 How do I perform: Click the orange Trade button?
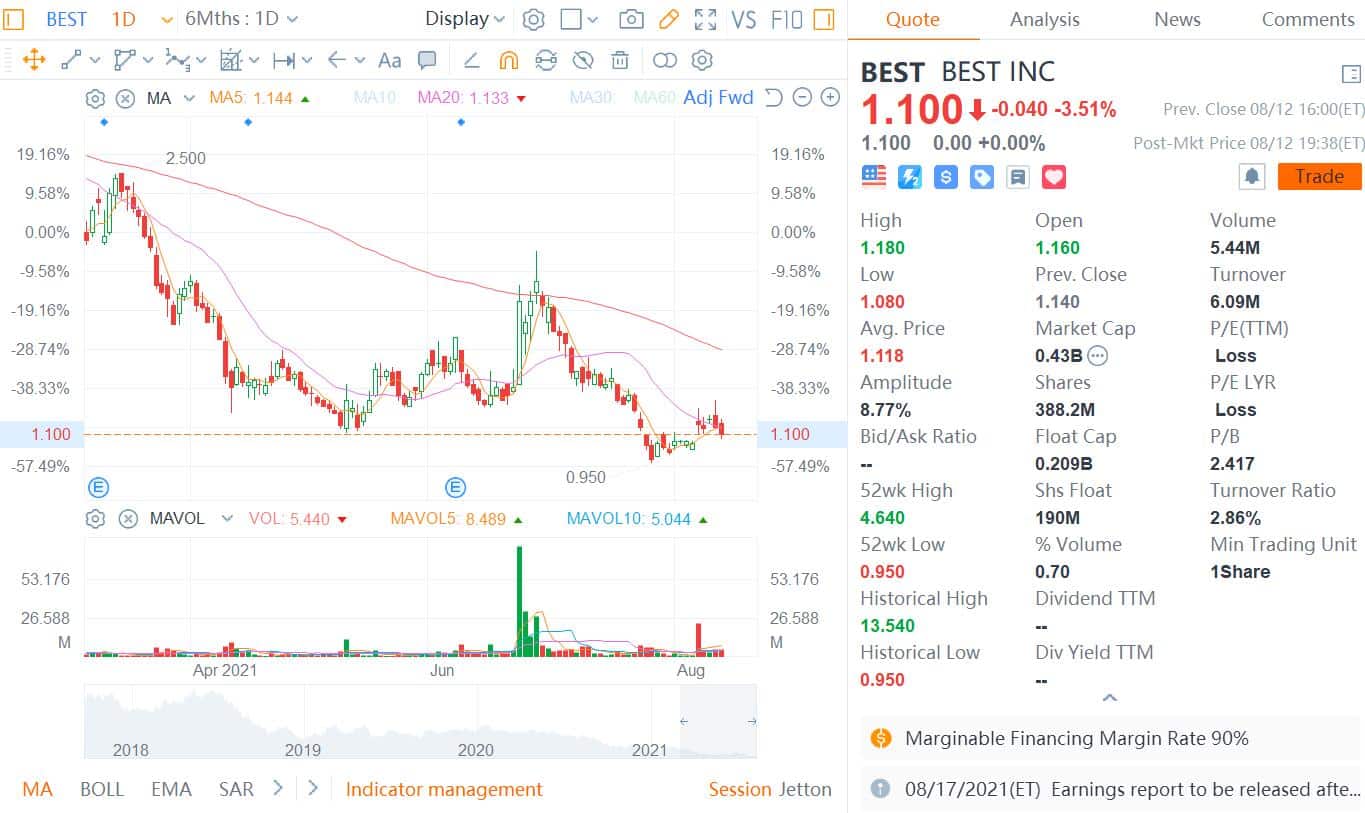1319,176
